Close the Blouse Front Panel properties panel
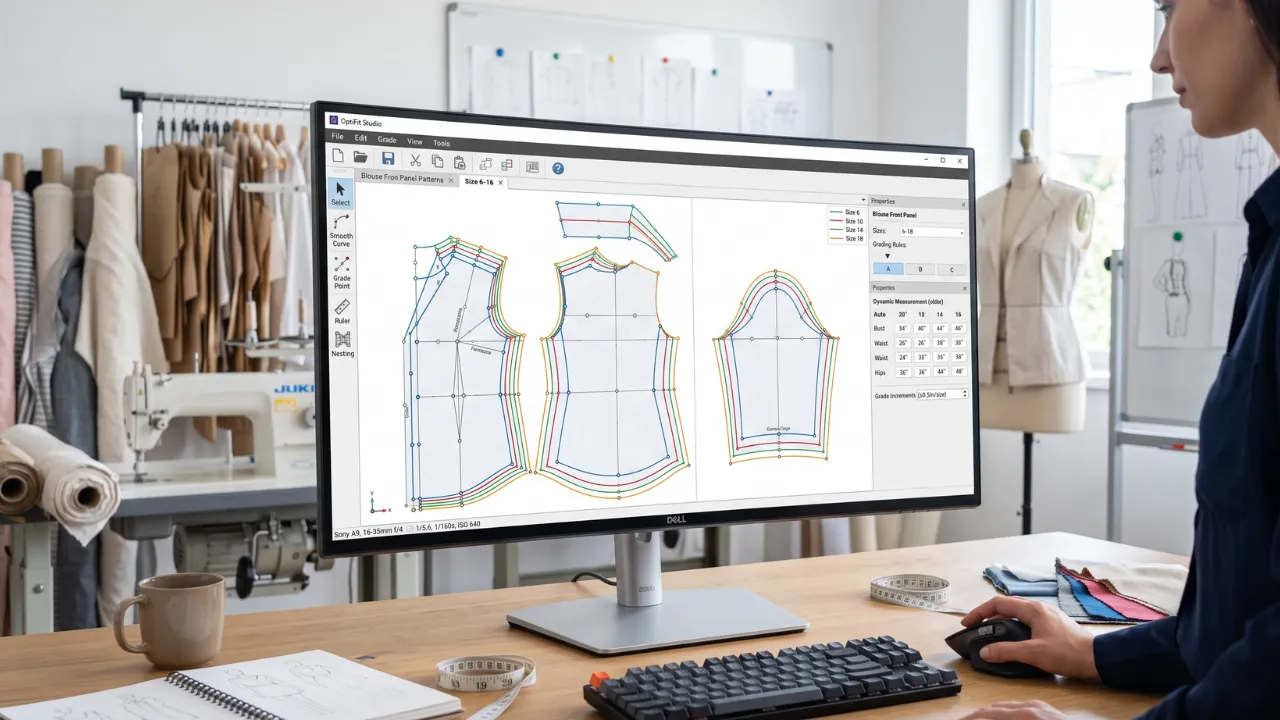 [x=963, y=204]
